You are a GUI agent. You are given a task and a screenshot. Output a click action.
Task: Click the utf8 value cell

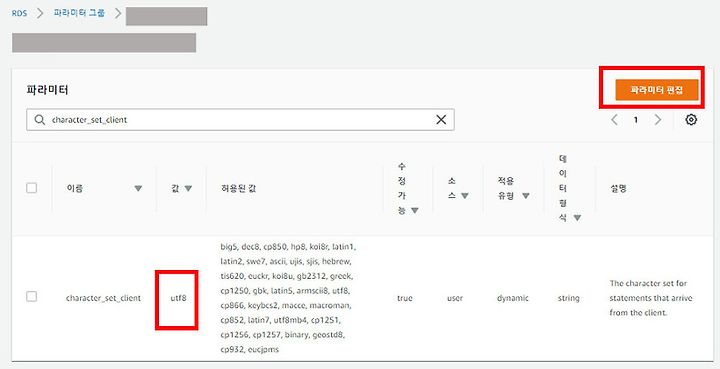click(x=178, y=298)
